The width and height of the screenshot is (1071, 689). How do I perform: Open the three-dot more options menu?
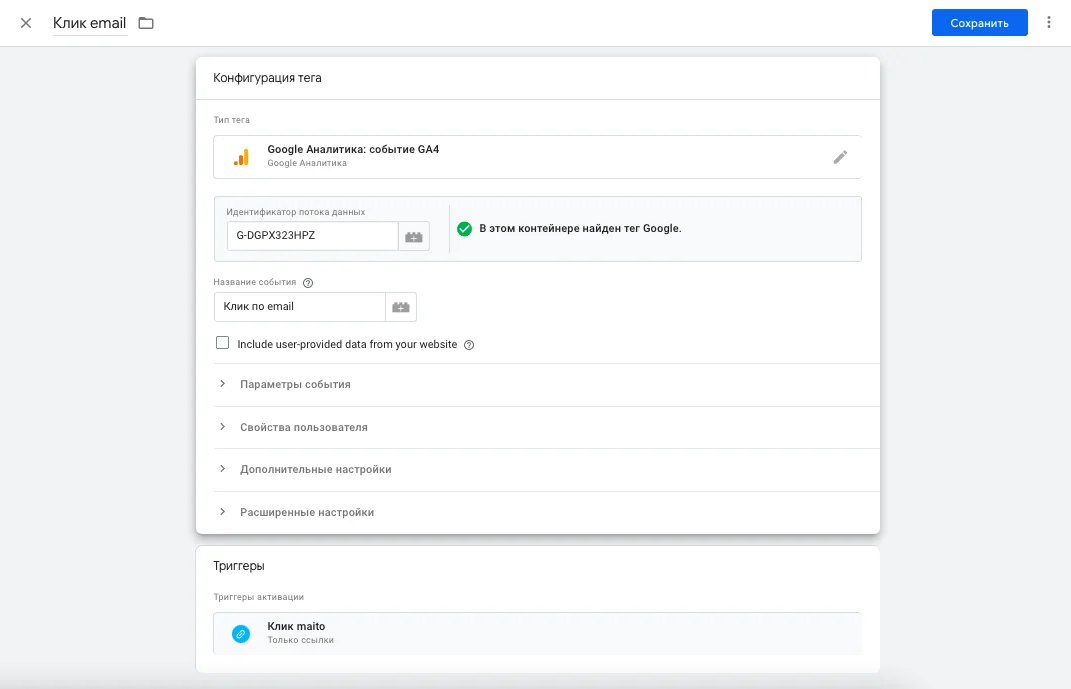tap(1048, 22)
